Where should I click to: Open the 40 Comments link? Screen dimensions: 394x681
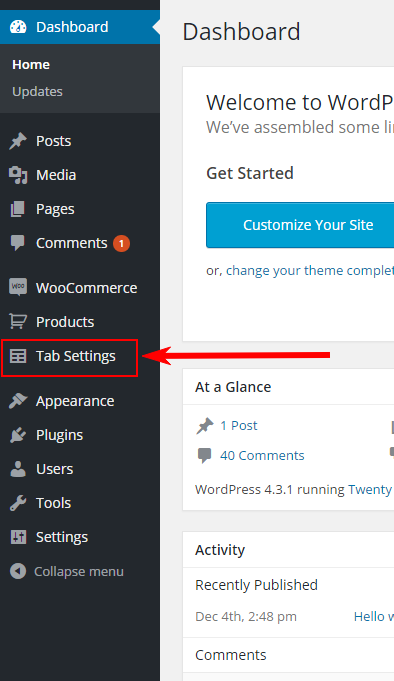262,456
